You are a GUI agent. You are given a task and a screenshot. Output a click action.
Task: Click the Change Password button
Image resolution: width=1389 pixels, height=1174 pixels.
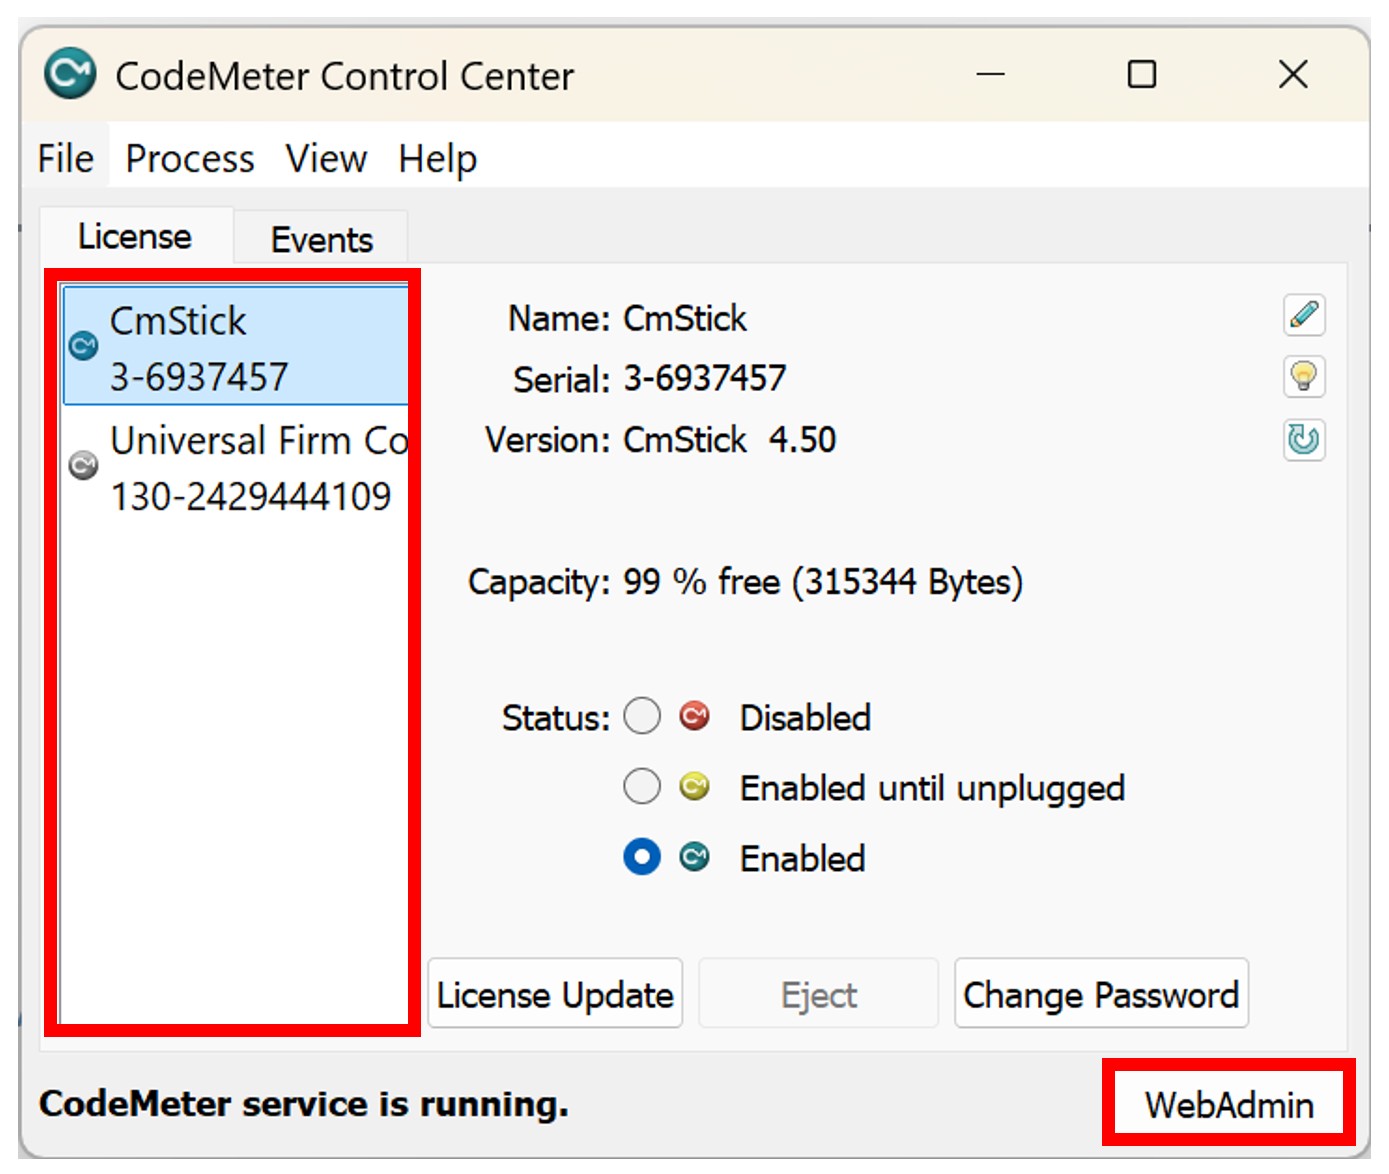[x=1101, y=994]
